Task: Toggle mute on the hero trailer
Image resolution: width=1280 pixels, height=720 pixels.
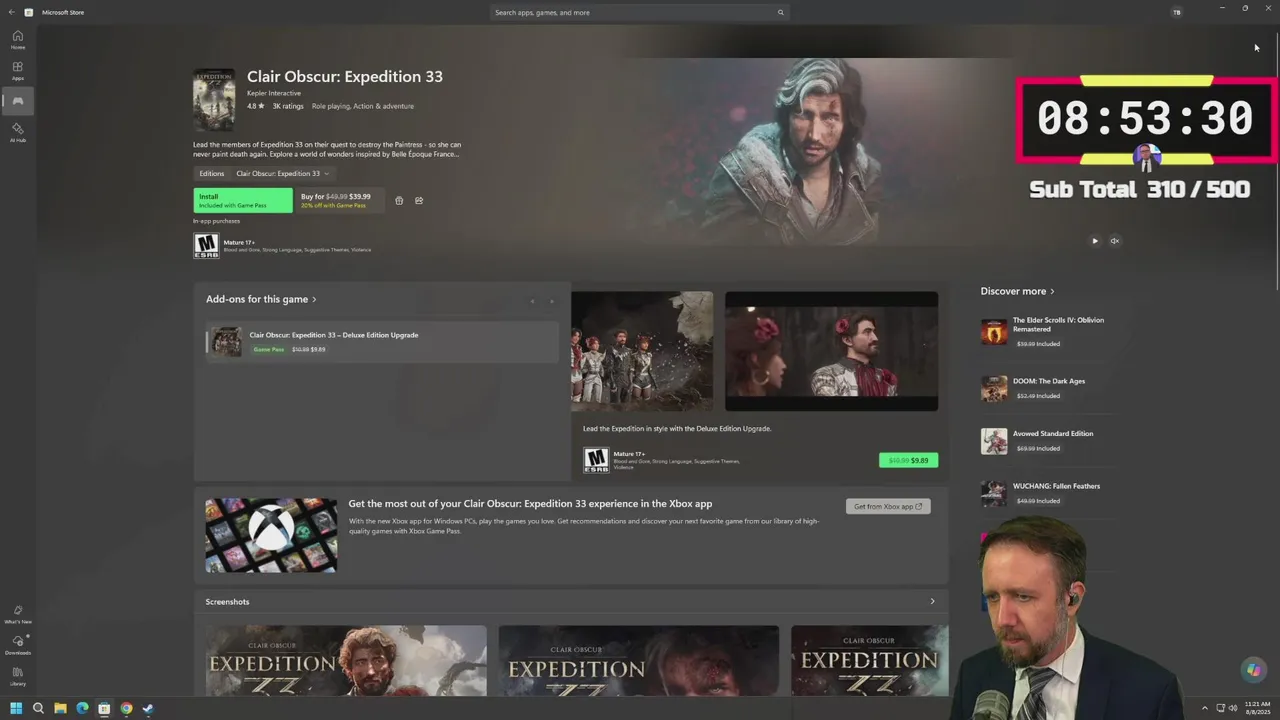Action: 1115,240
